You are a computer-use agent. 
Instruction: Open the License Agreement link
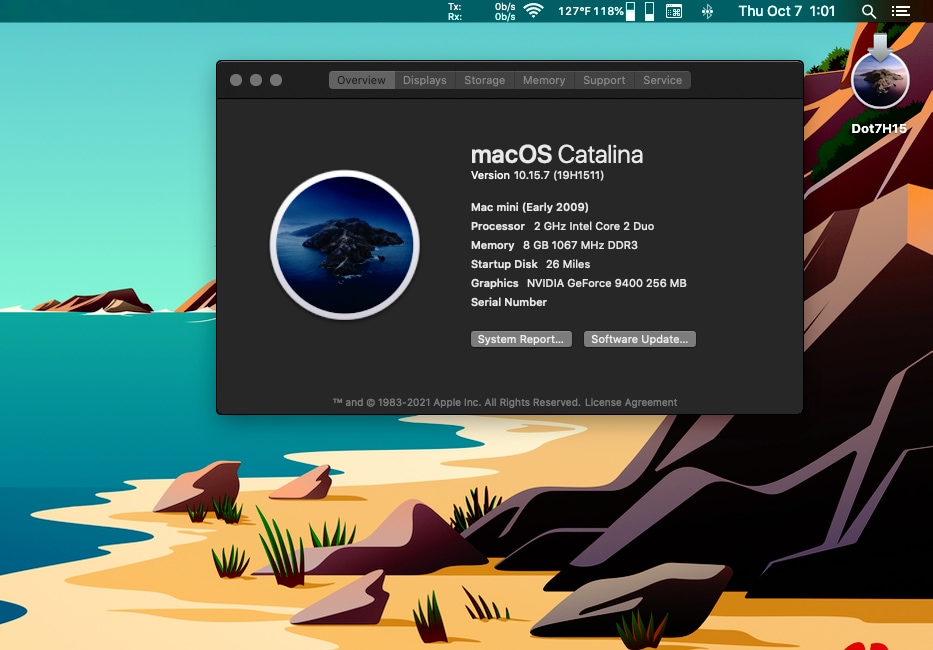point(631,402)
